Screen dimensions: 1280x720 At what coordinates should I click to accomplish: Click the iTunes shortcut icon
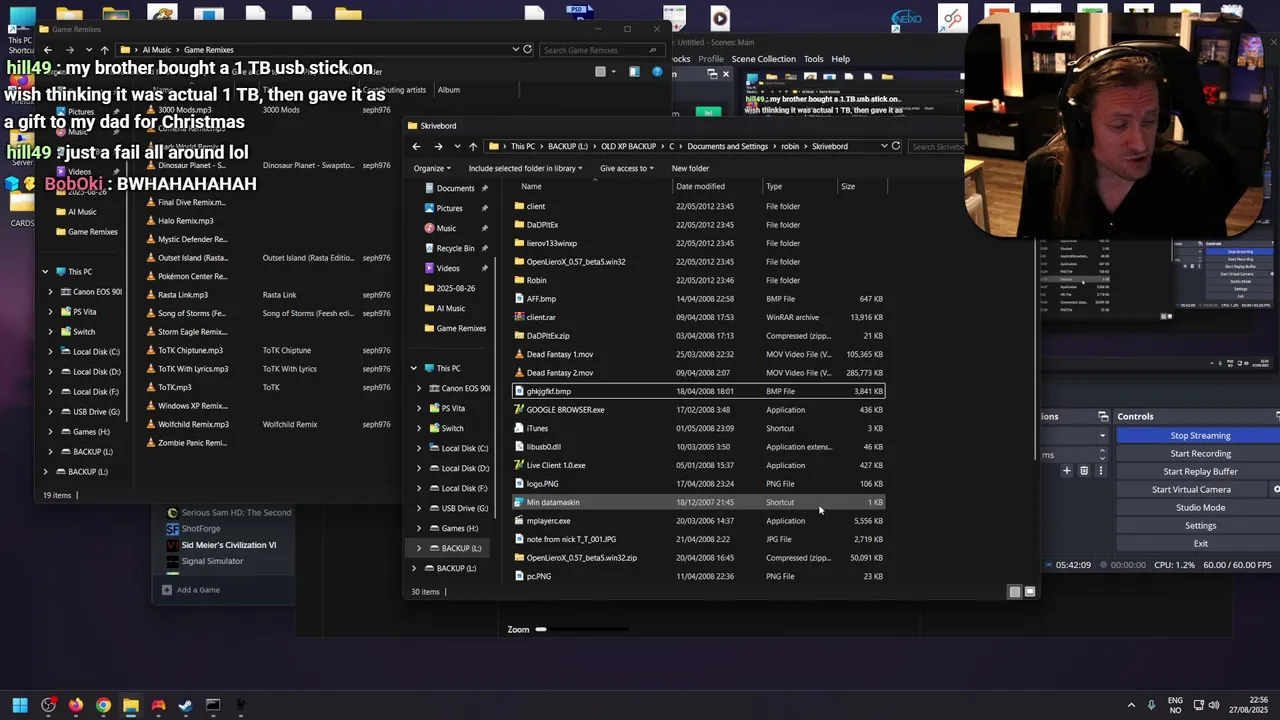(x=519, y=428)
